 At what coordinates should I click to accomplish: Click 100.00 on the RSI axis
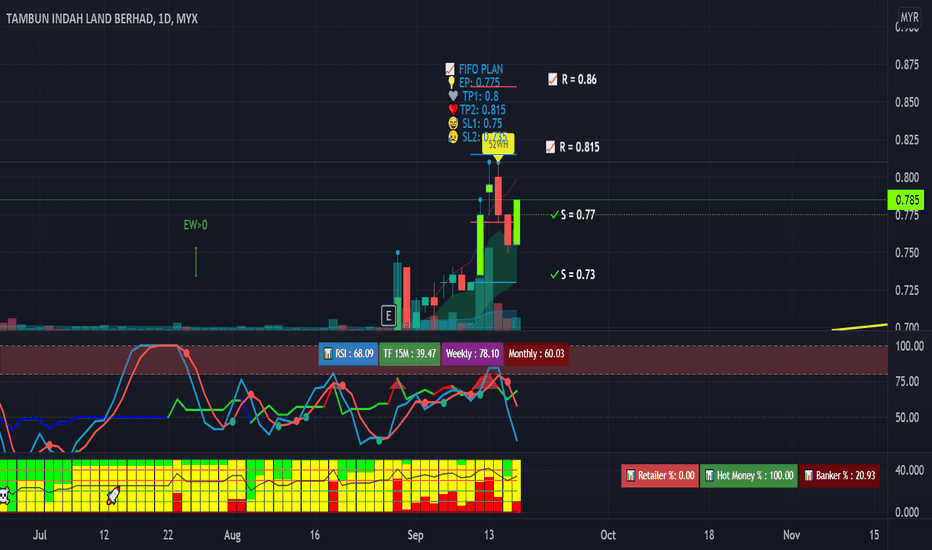[x=909, y=346]
